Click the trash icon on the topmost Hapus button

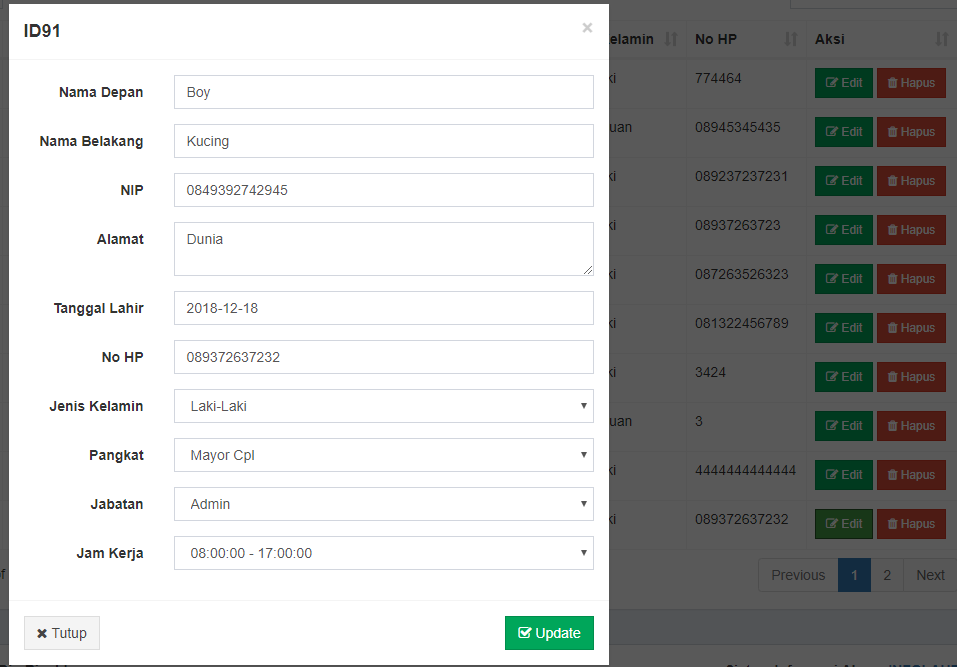pyautogui.click(x=894, y=82)
